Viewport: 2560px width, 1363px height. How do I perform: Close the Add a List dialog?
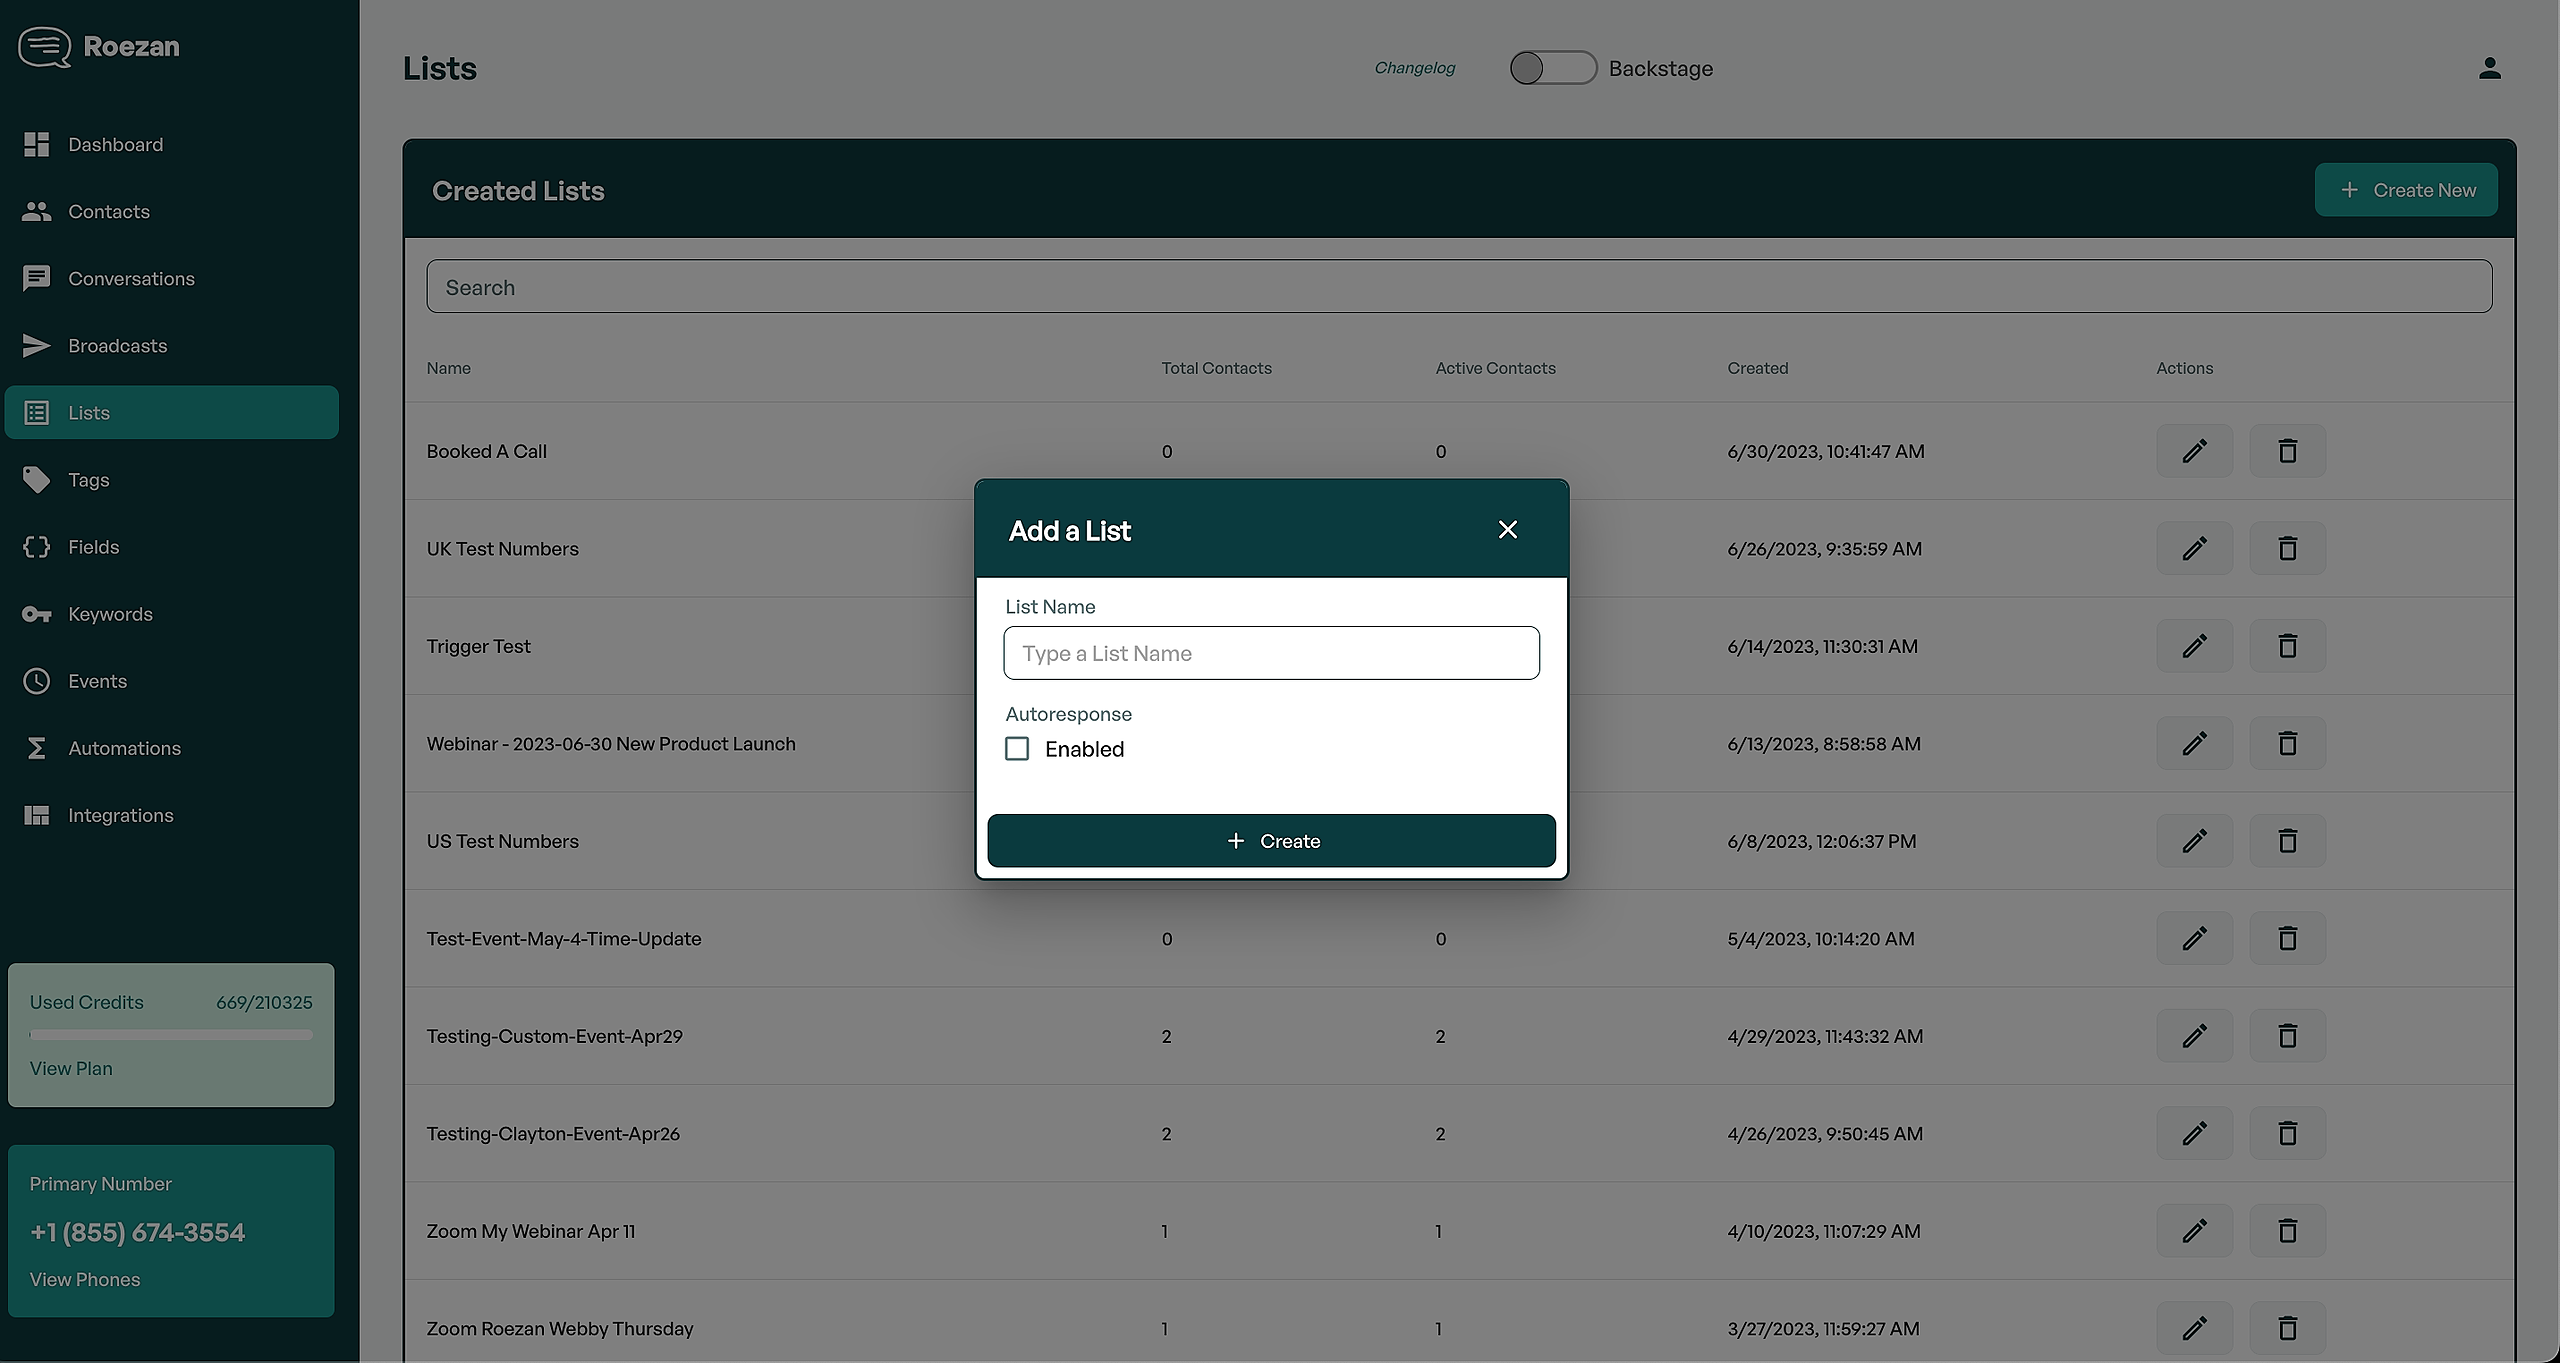[x=1507, y=530]
